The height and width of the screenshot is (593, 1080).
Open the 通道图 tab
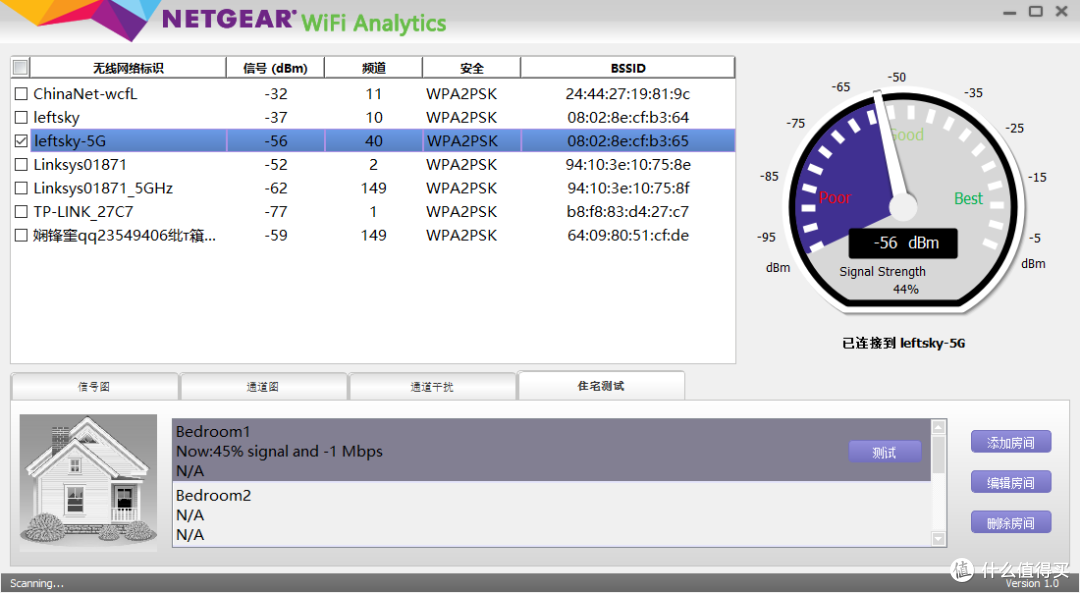(263, 385)
